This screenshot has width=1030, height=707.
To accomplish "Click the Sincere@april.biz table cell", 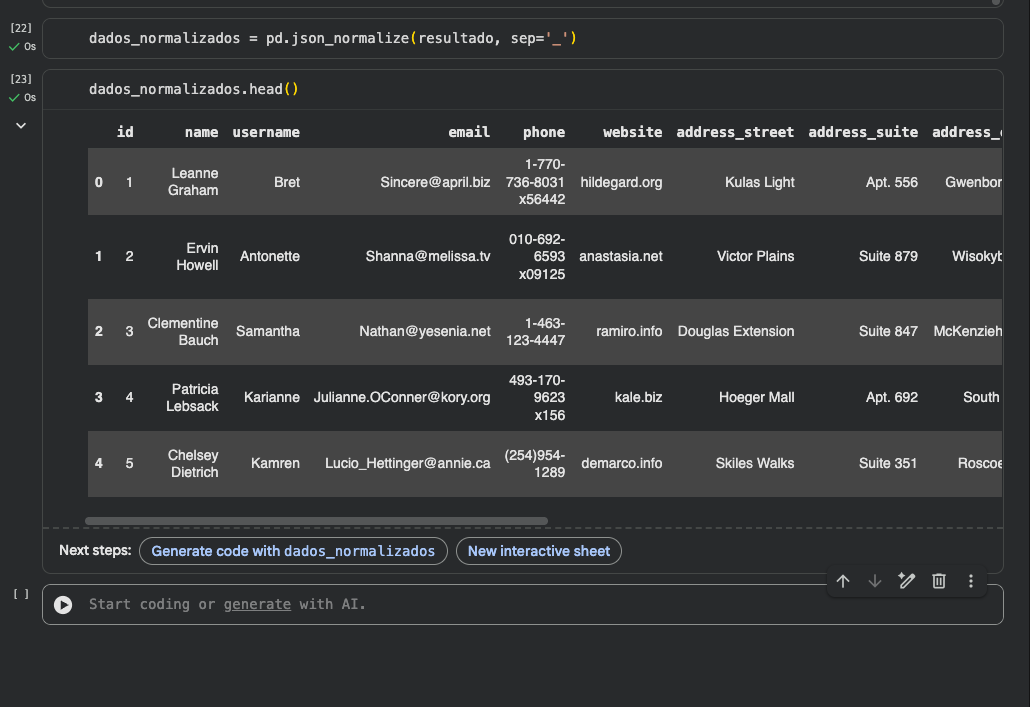I will click(x=435, y=182).
